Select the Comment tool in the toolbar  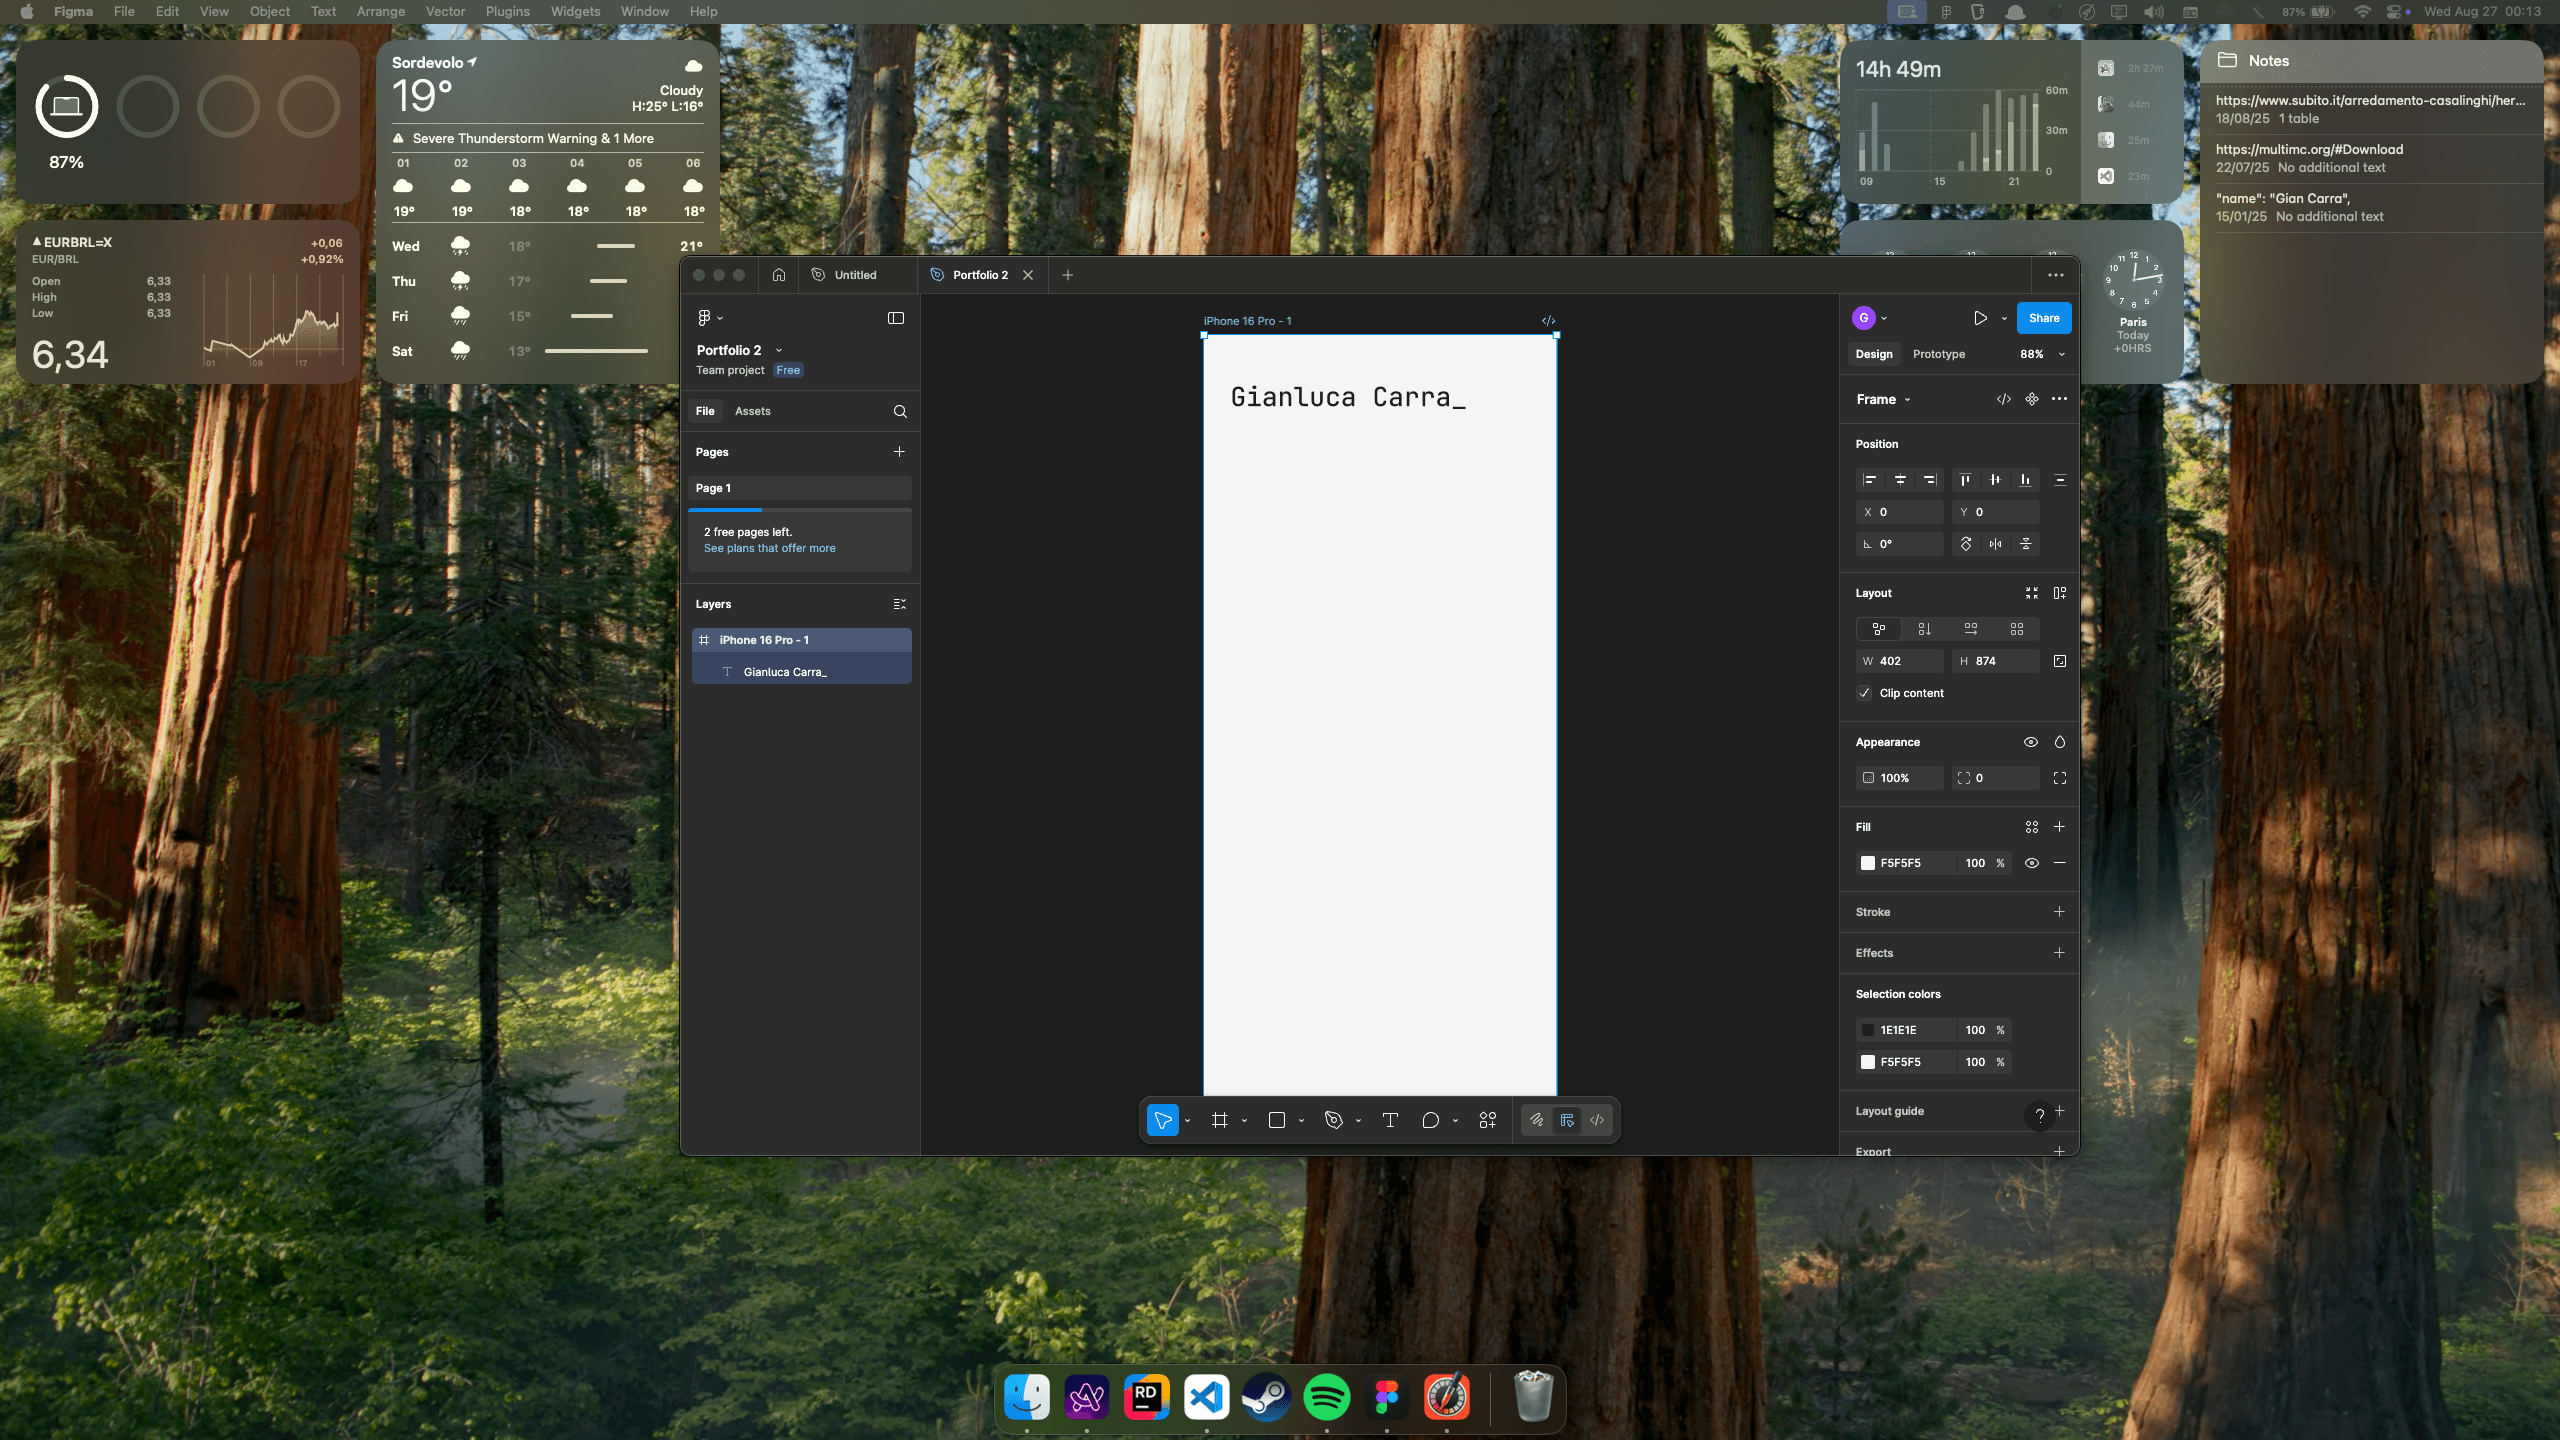pyautogui.click(x=1430, y=1120)
